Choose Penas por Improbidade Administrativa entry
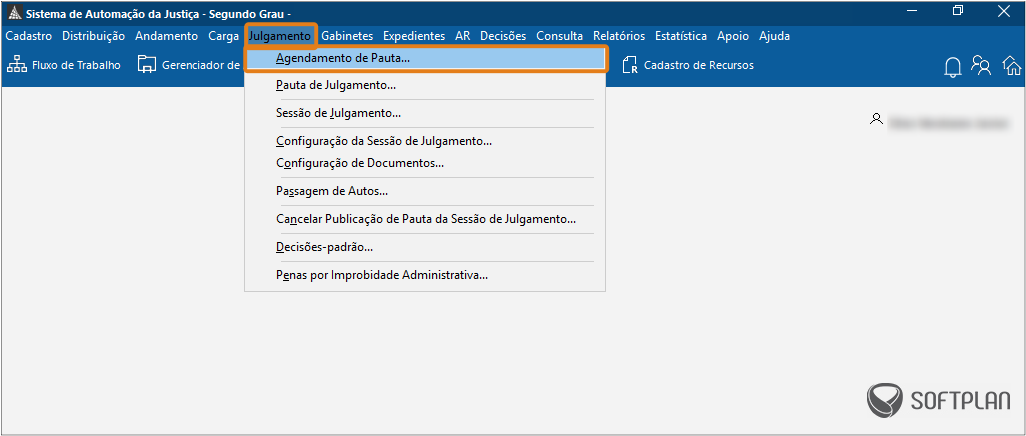The height and width of the screenshot is (436, 1026). (425, 275)
